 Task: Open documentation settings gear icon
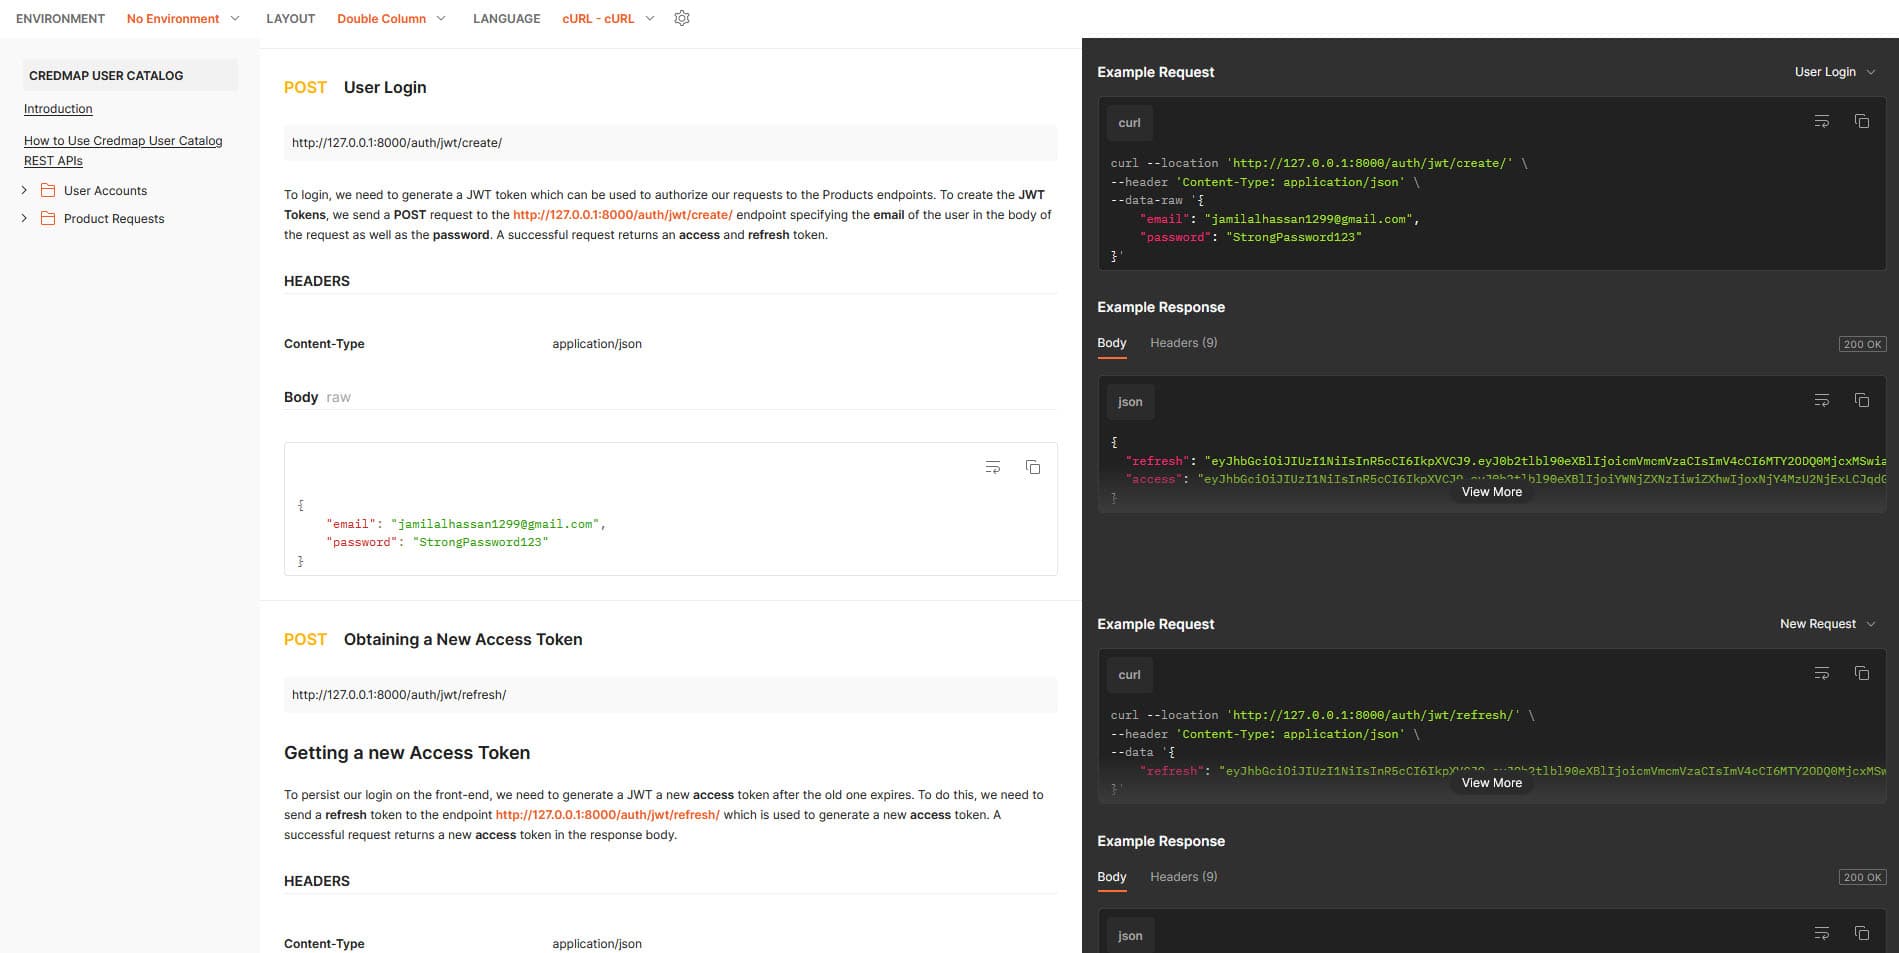click(x=682, y=18)
